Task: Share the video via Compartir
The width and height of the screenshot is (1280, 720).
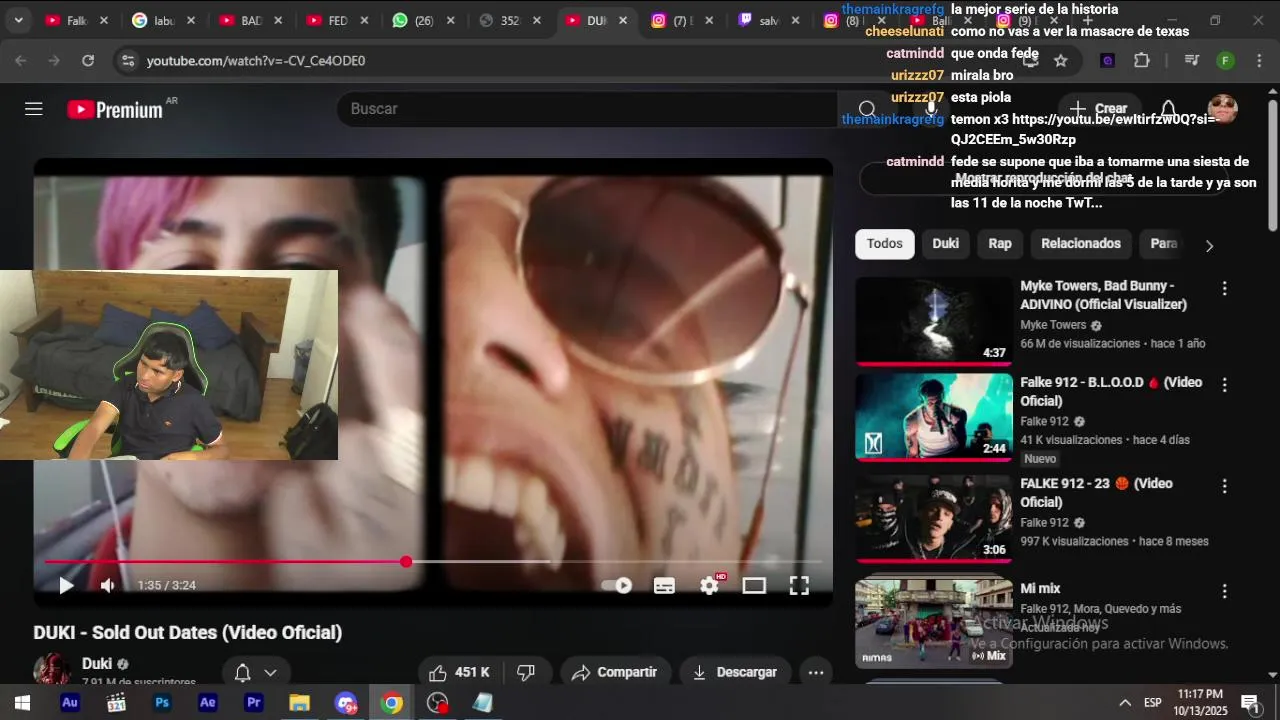Action: coord(614,673)
